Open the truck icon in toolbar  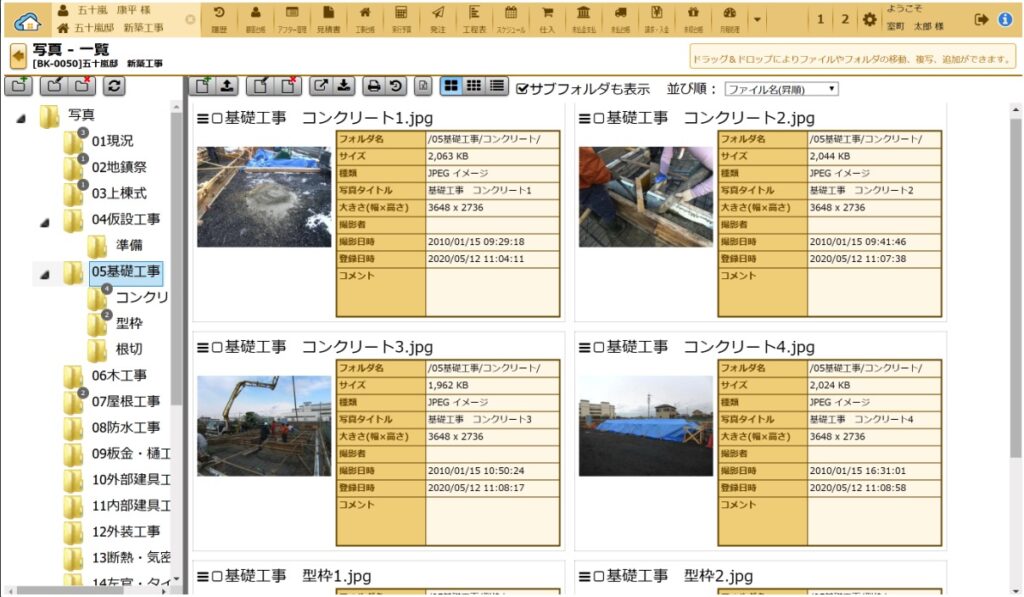(x=620, y=20)
